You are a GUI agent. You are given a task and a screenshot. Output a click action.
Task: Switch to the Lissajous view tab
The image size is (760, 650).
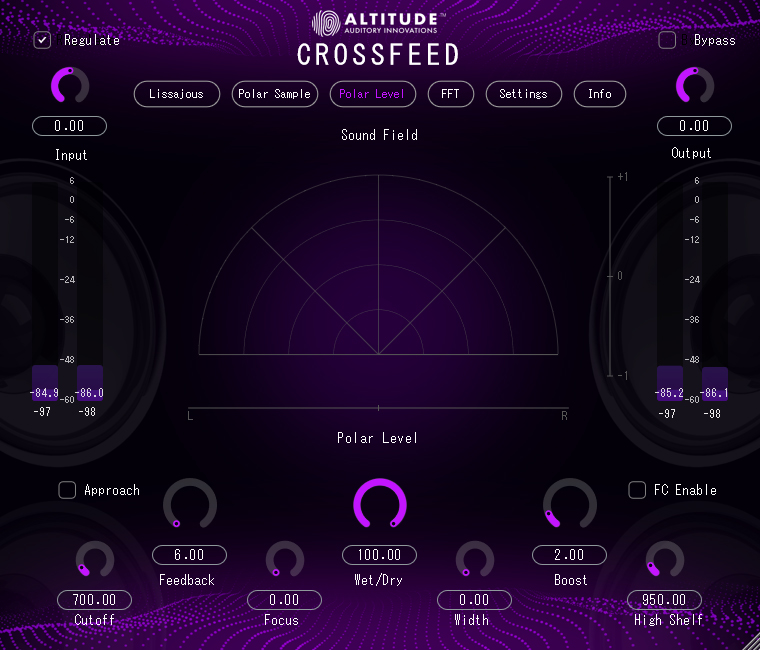pyautogui.click(x=176, y=94)
